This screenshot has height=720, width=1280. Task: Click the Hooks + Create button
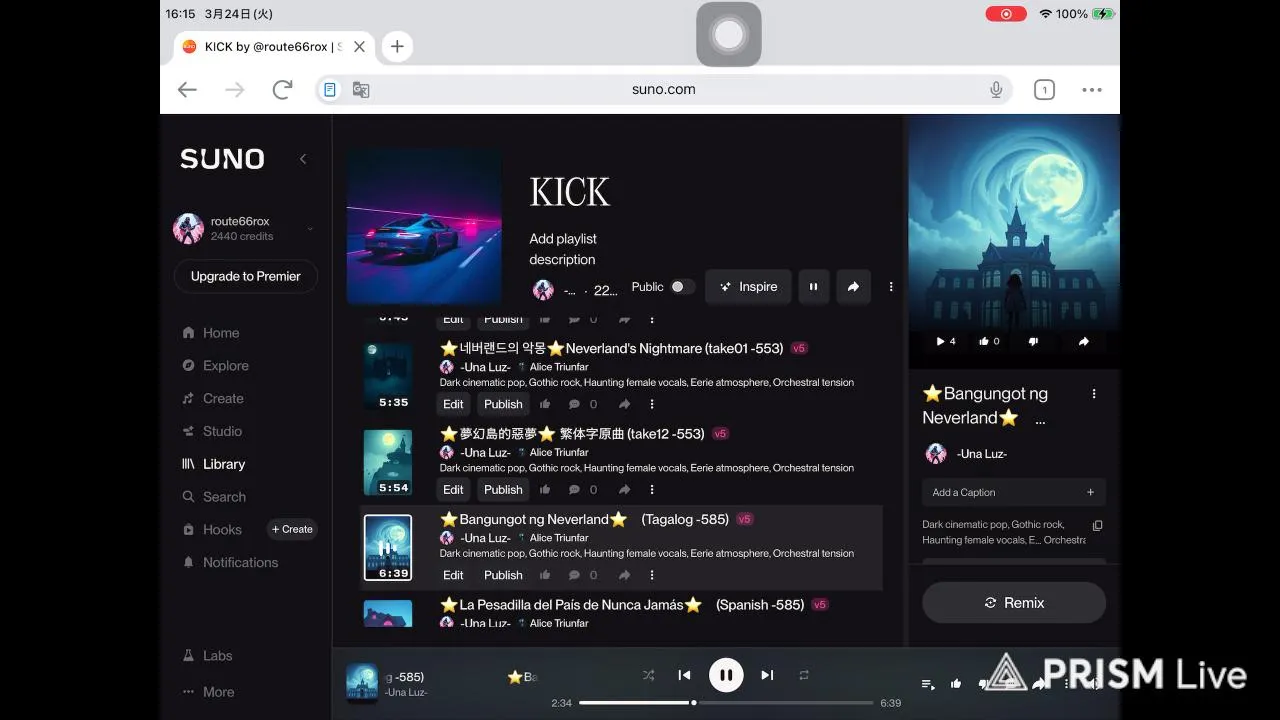tap(292, 529)
